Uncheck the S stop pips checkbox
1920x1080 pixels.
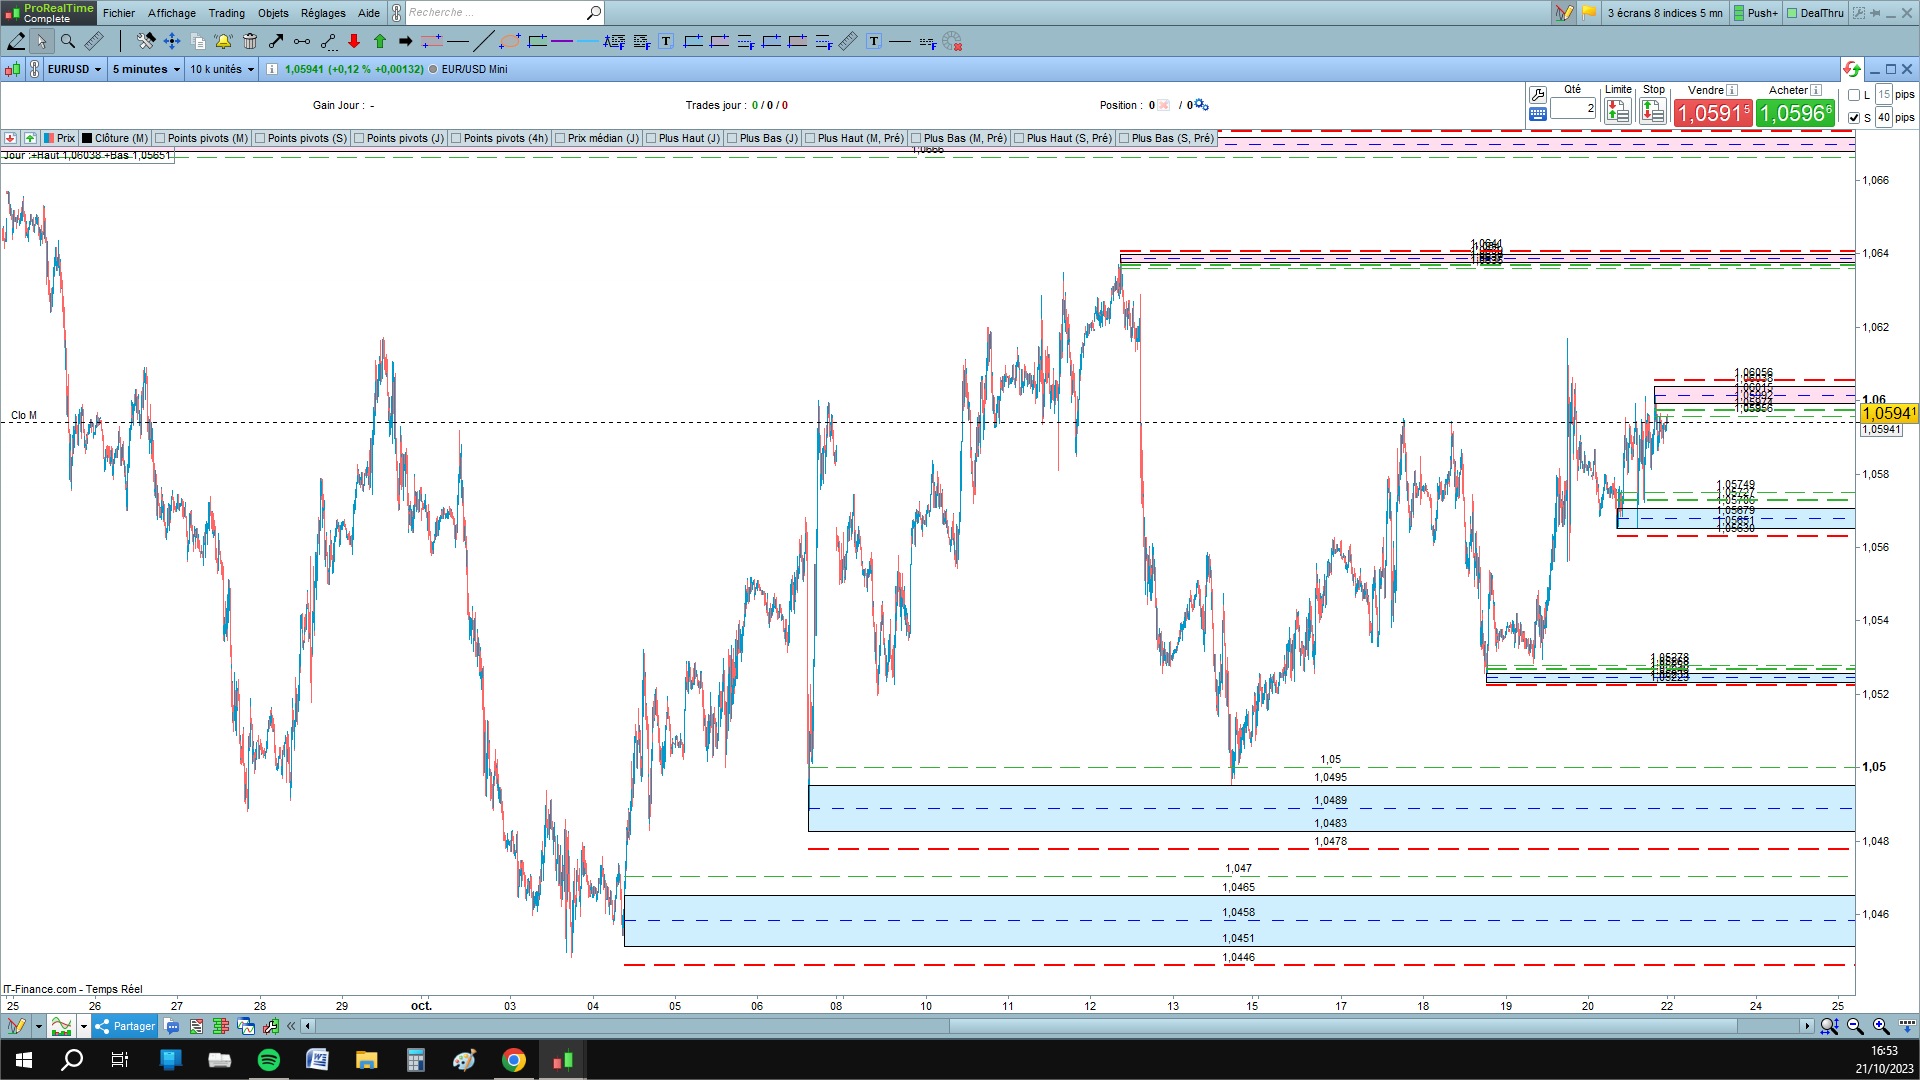[1854, 118]
